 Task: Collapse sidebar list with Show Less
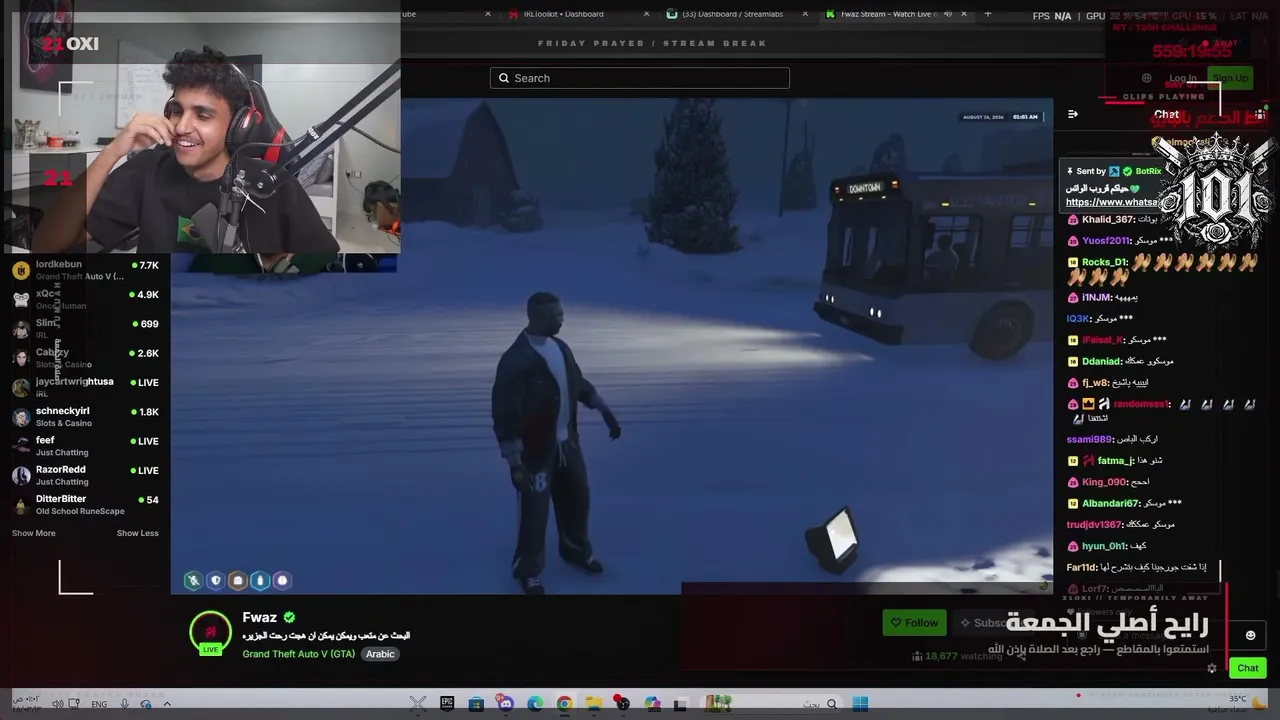(137, 533)
